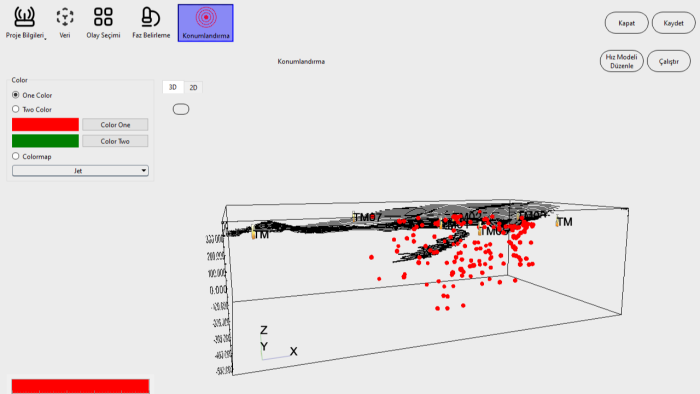Open the Jet colormap dropdown
The image size is (700, 394).
(80, 170)
